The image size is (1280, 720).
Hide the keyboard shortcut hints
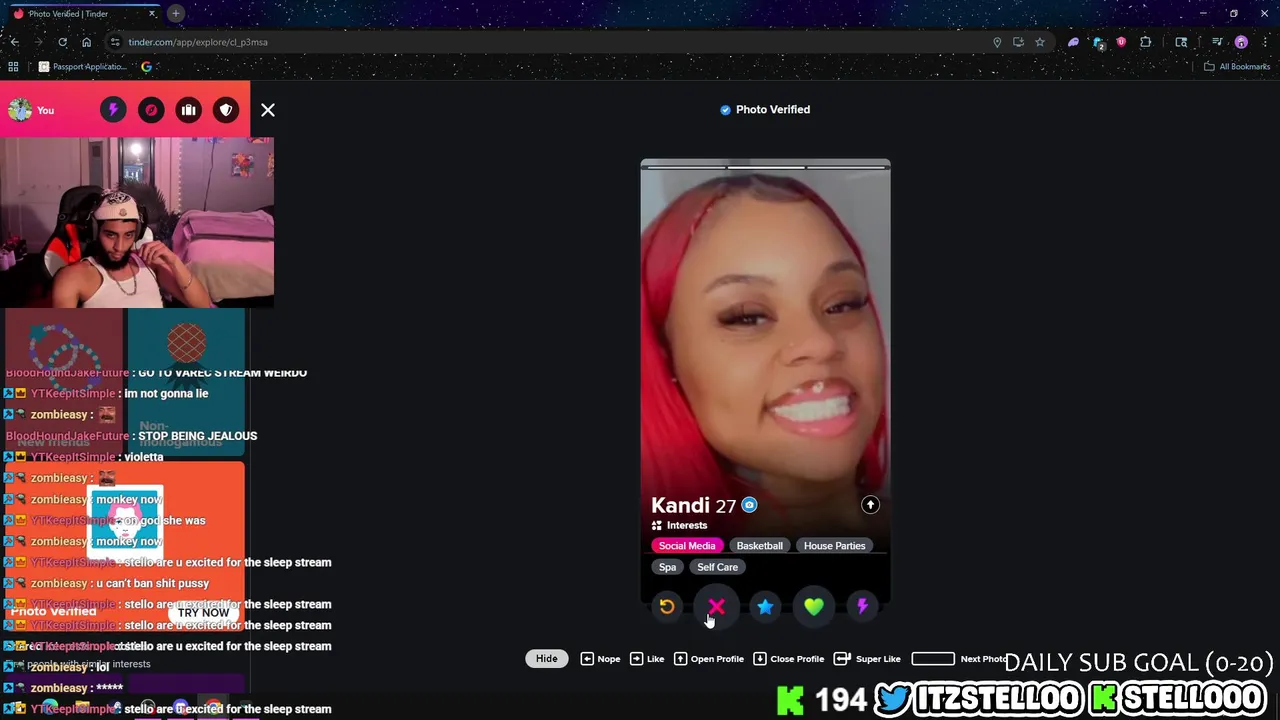pos(546,658)
